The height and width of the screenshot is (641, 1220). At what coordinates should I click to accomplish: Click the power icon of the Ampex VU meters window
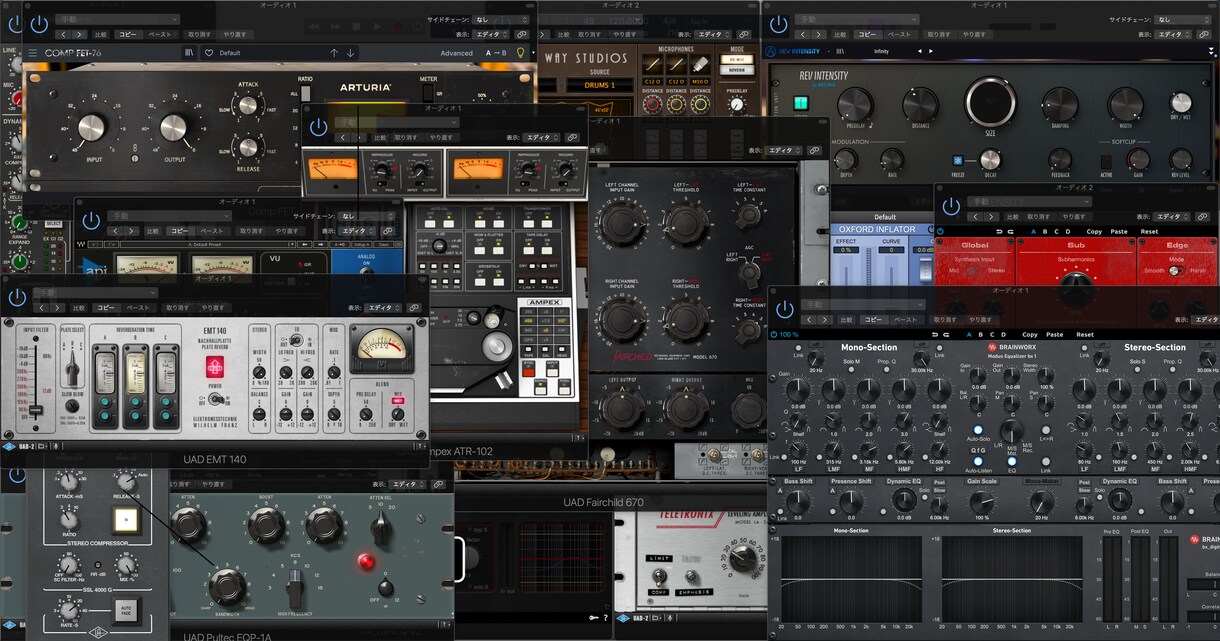tap(319, 127)
